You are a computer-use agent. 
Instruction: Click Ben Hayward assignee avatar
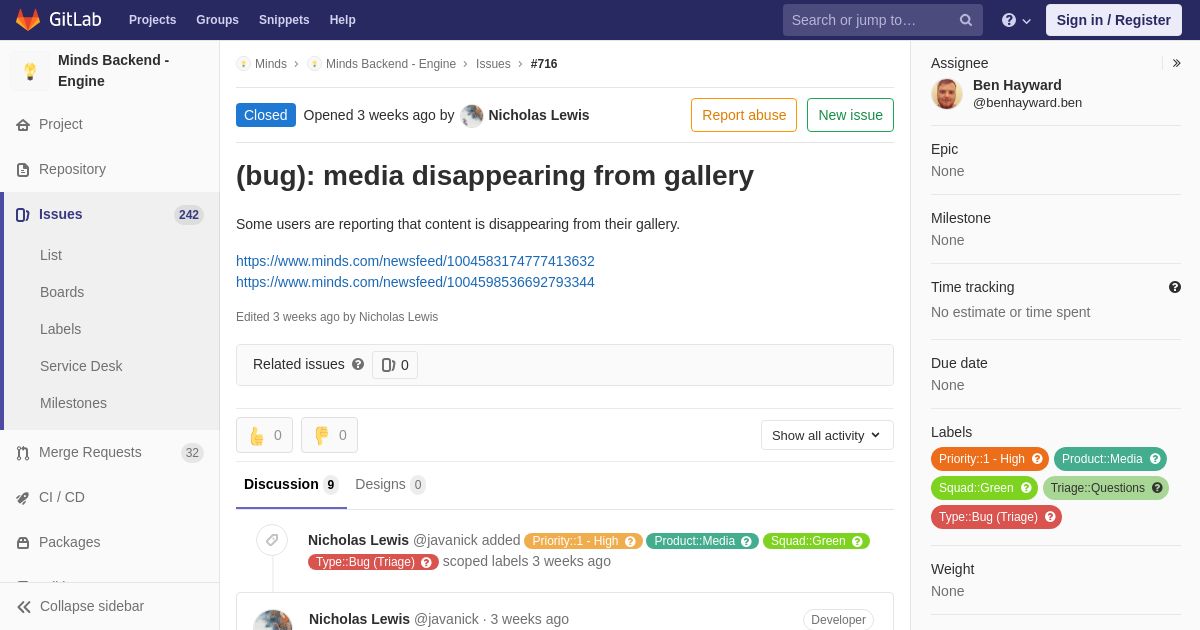pyautogui.click(x=947, y=94)
